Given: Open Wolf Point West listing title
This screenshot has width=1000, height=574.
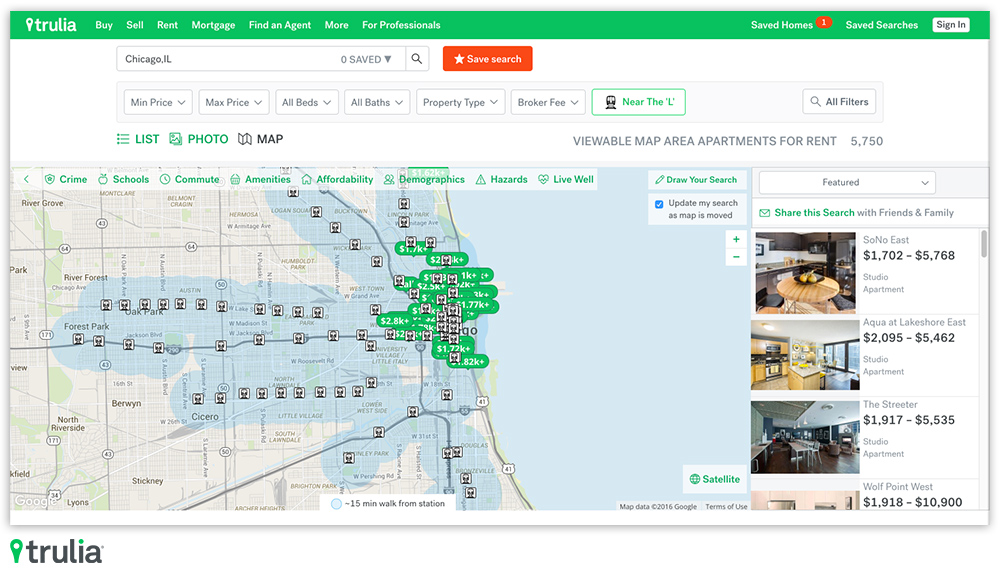Looking at the screenshot, I should [x=897, y=487].
